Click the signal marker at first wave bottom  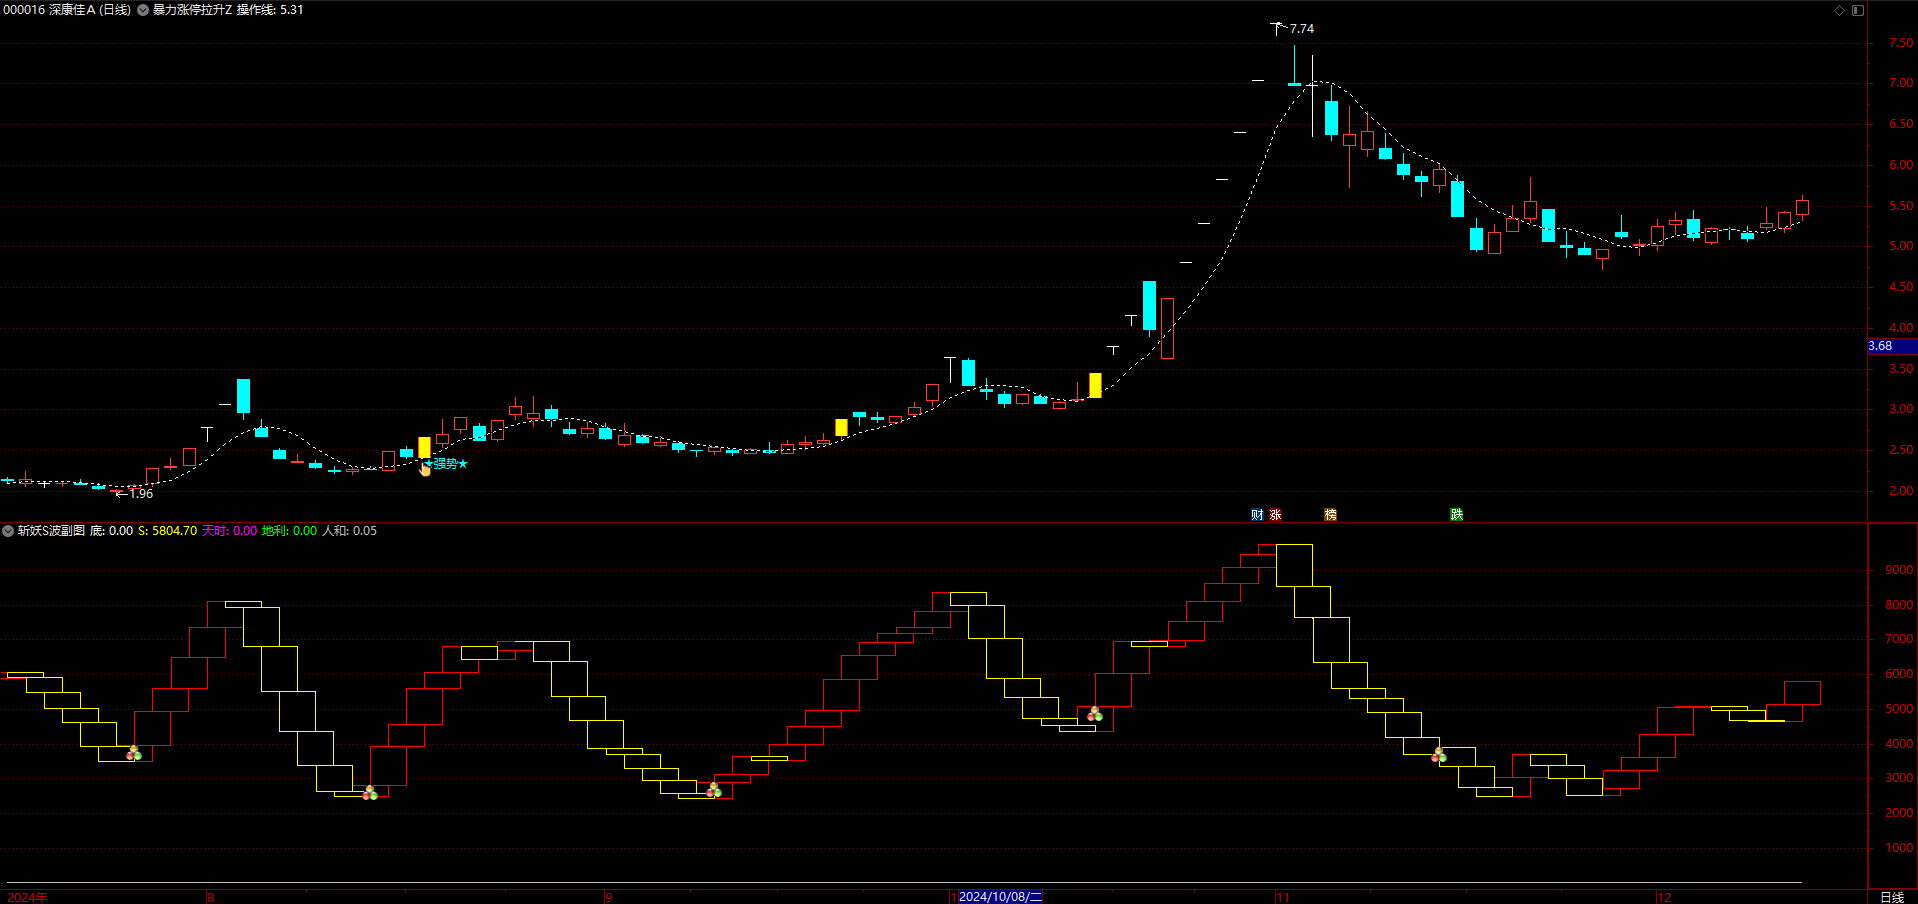click(x=134, y=753)
